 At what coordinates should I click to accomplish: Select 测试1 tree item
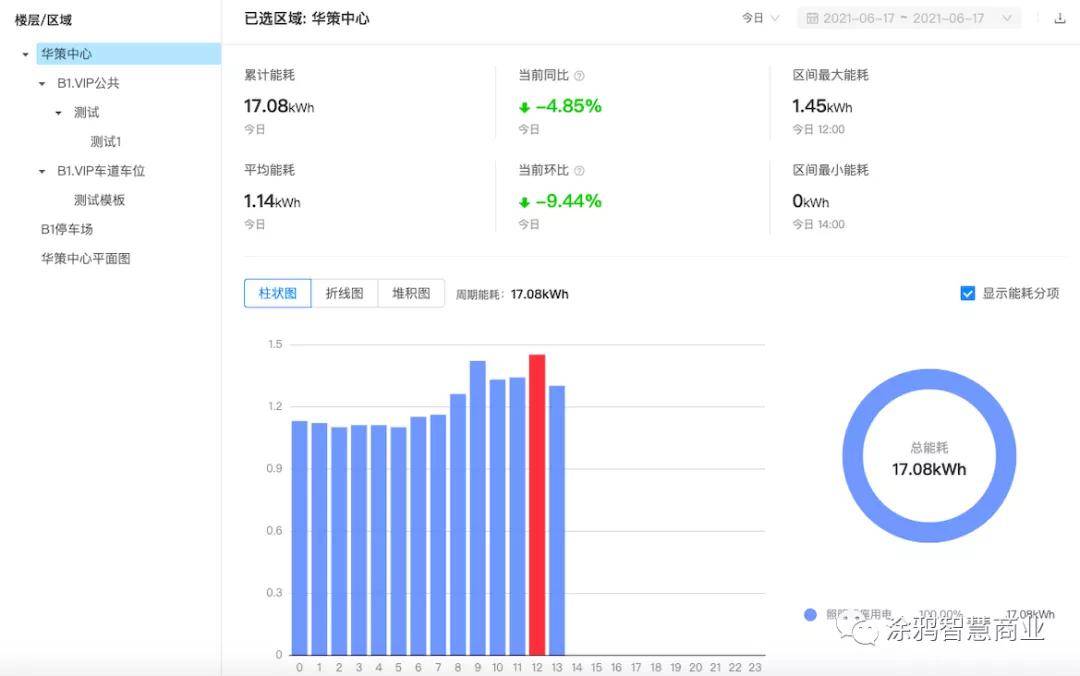pos(105,142)
